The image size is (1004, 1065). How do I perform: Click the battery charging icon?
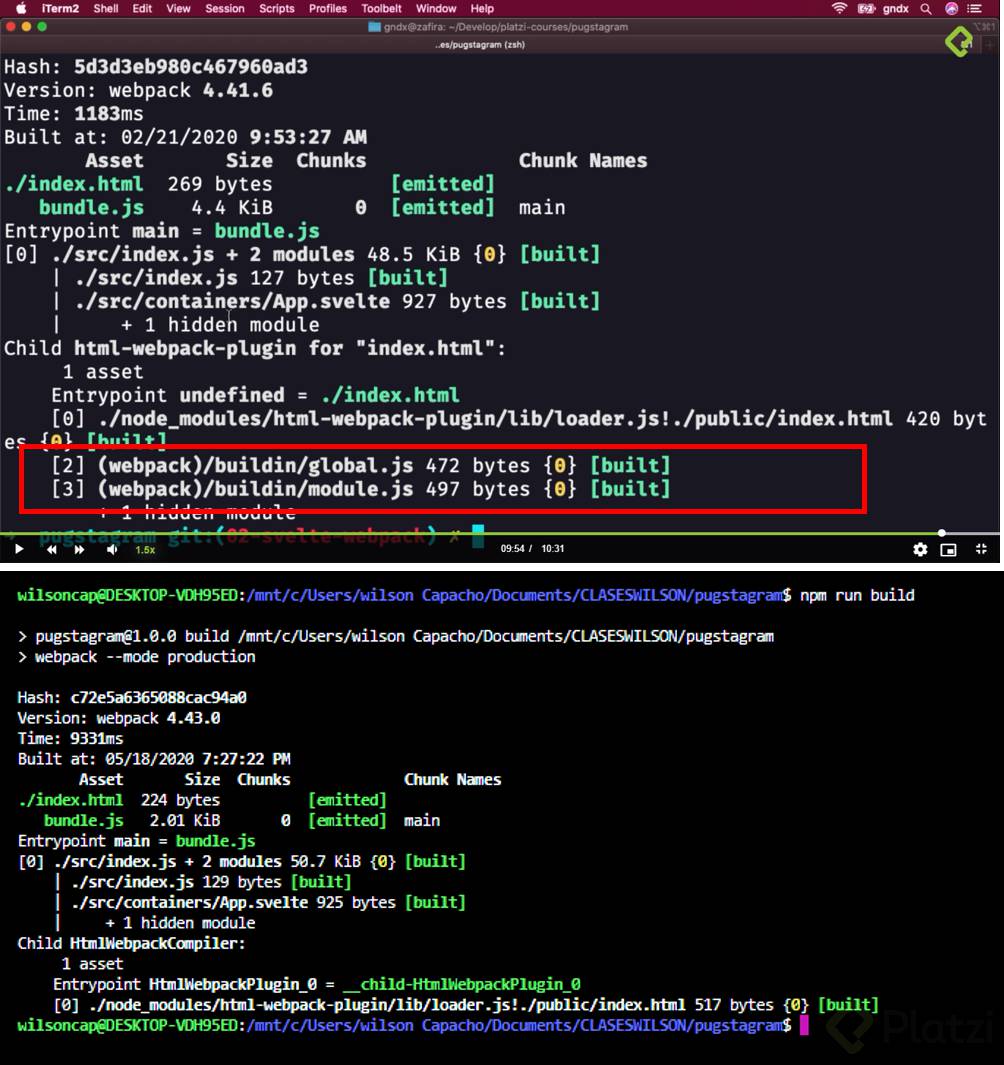[865, 8]
